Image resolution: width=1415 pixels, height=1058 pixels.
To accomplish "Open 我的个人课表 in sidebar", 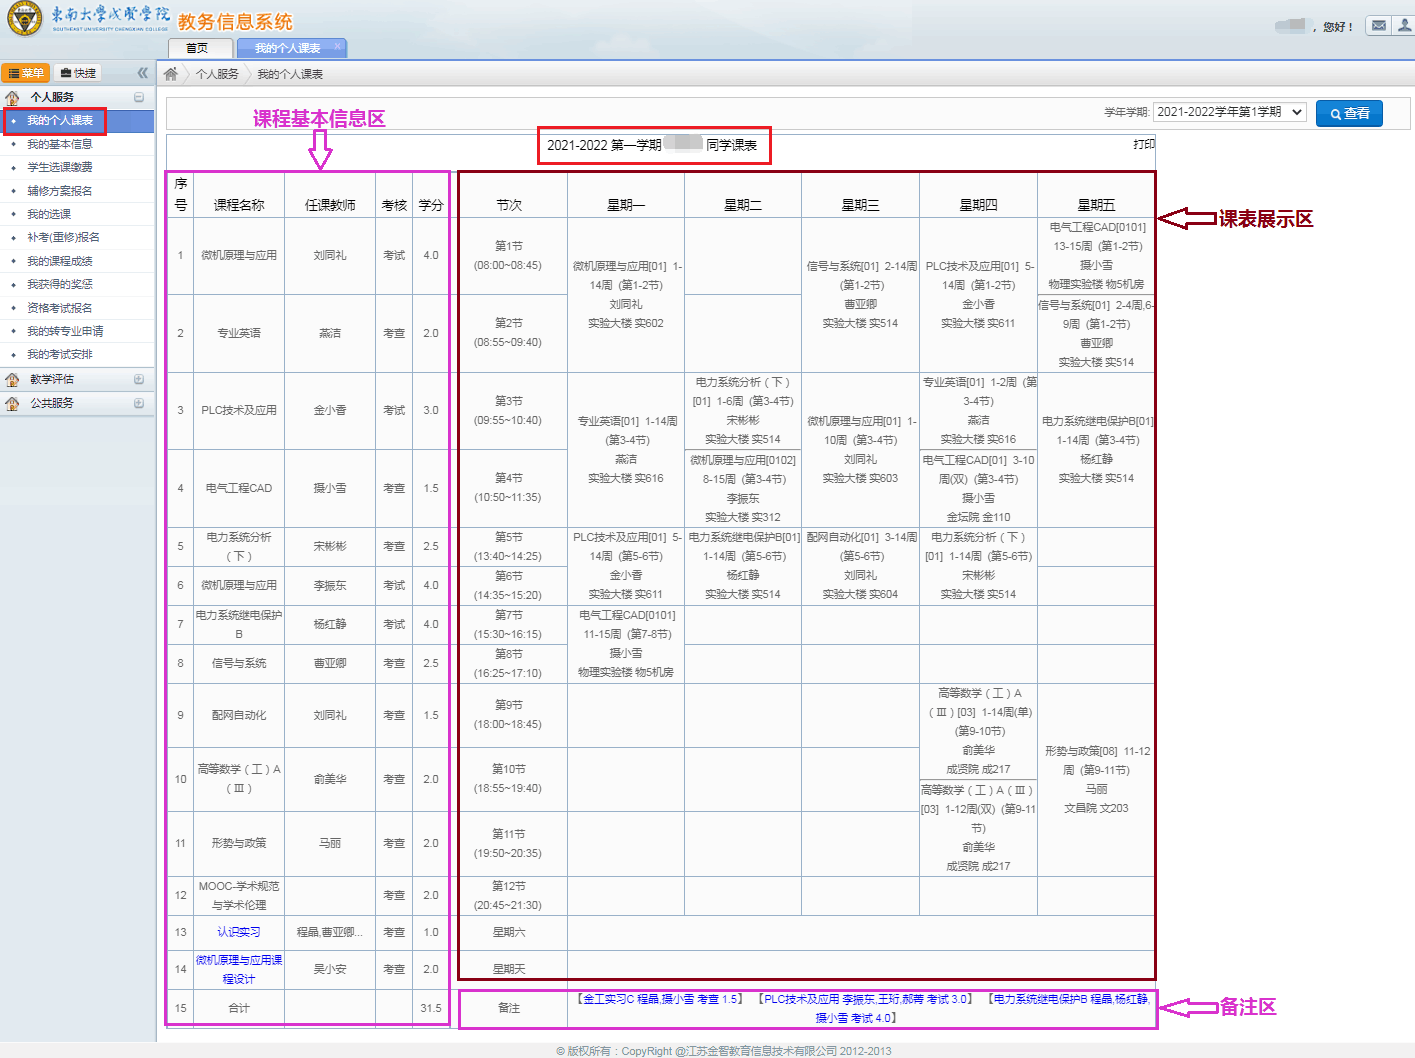I will [x=60, y=120].
